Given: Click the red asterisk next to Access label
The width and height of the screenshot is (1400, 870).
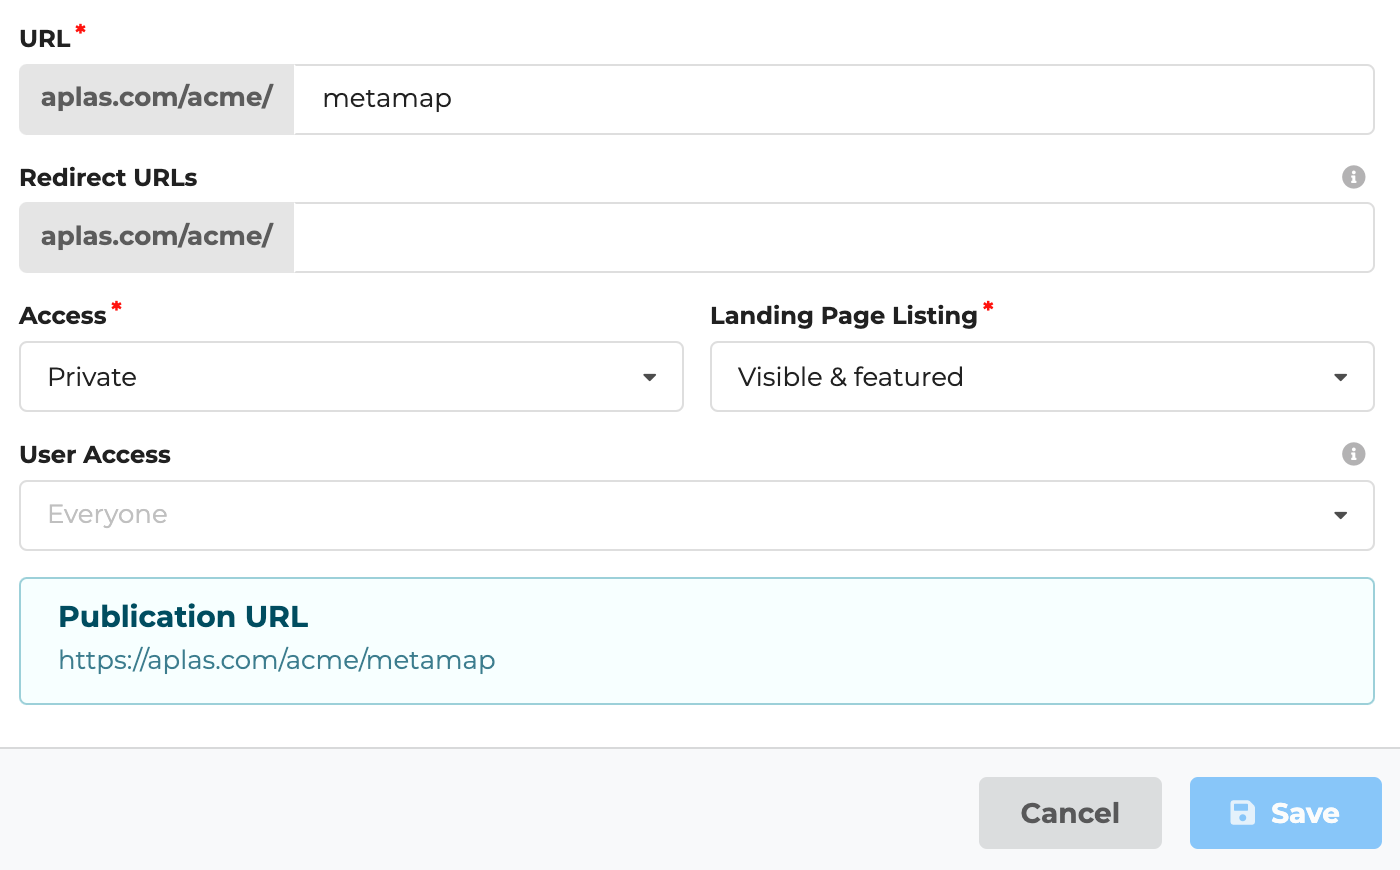Looking at the screenshot, I should coord(117,307).
